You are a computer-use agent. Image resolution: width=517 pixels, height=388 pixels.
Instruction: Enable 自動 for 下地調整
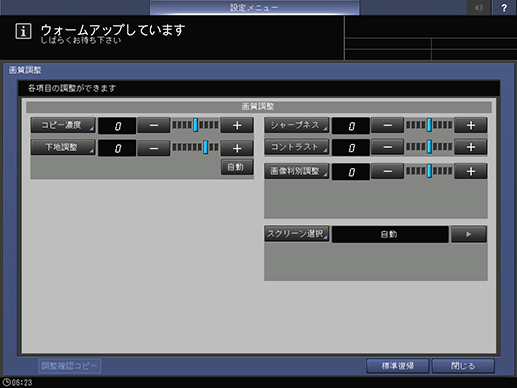click(237, 167)
